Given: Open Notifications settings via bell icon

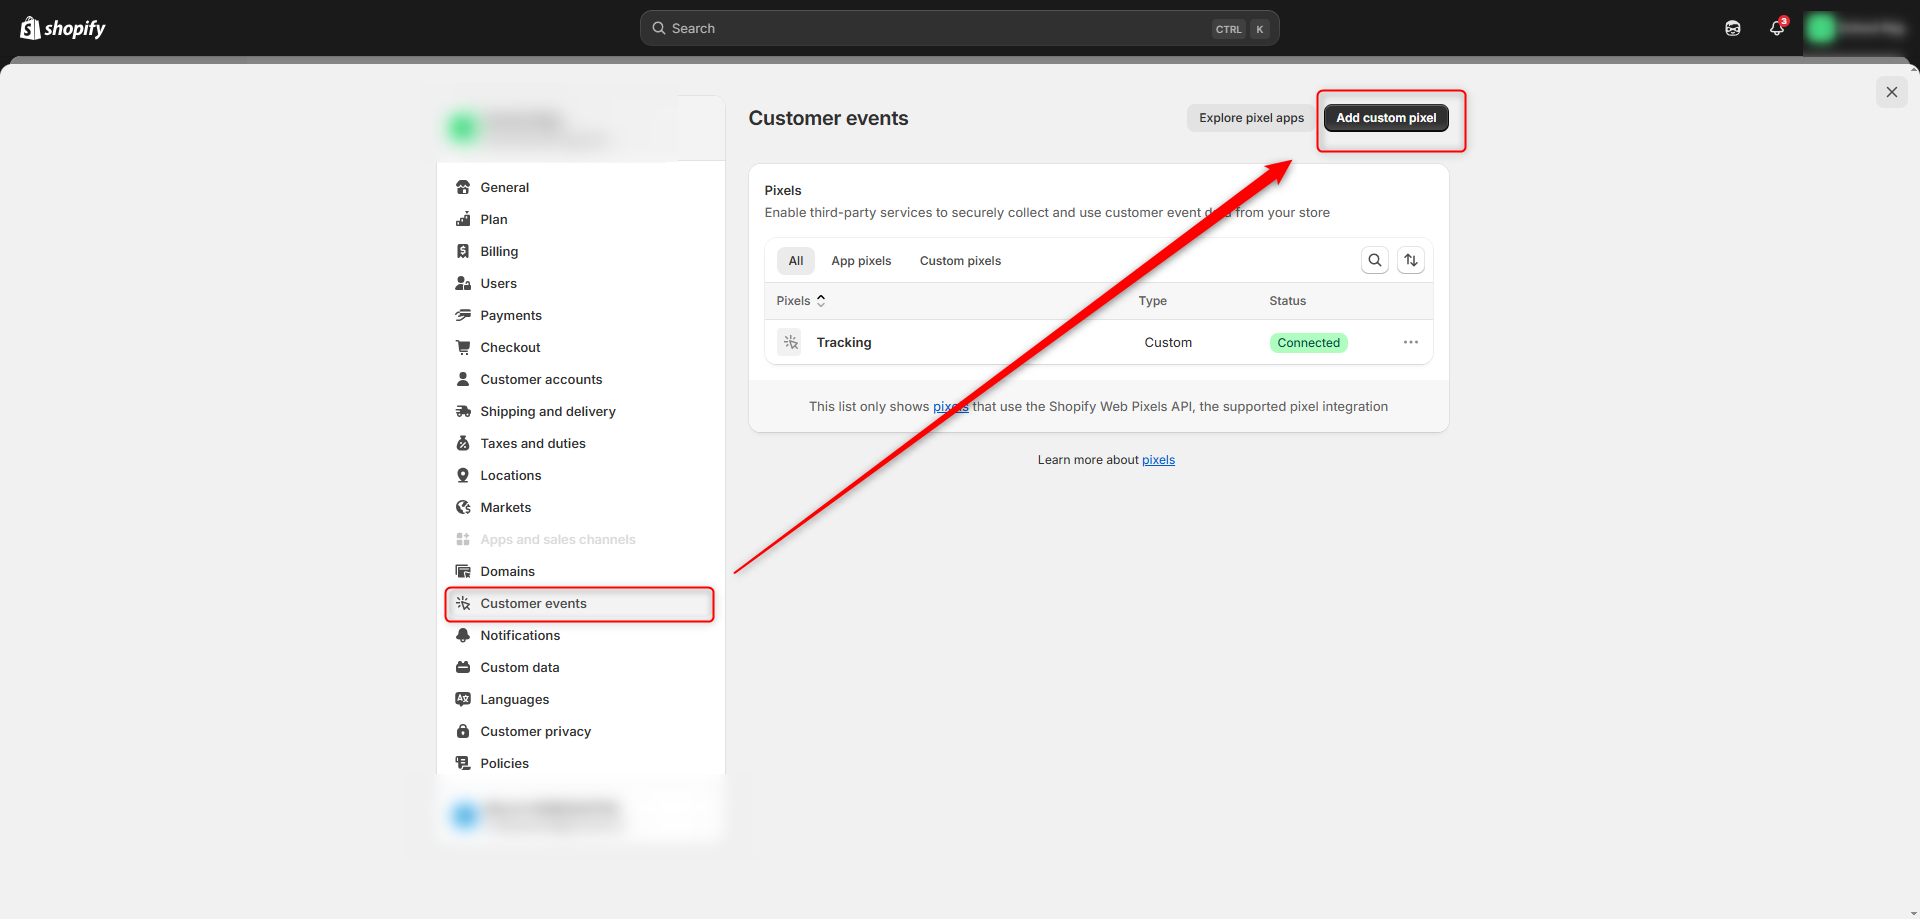Looking at the screenshot, I should tap(462, 635).
